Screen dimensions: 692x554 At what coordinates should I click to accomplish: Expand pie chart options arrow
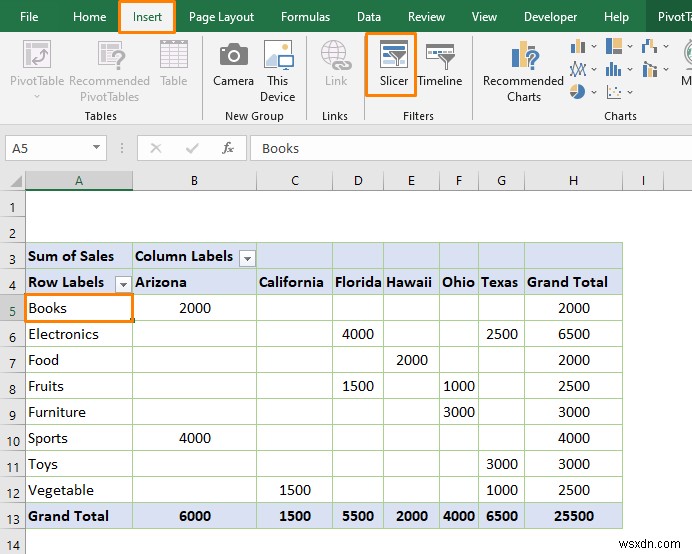[x=594, y=92]
